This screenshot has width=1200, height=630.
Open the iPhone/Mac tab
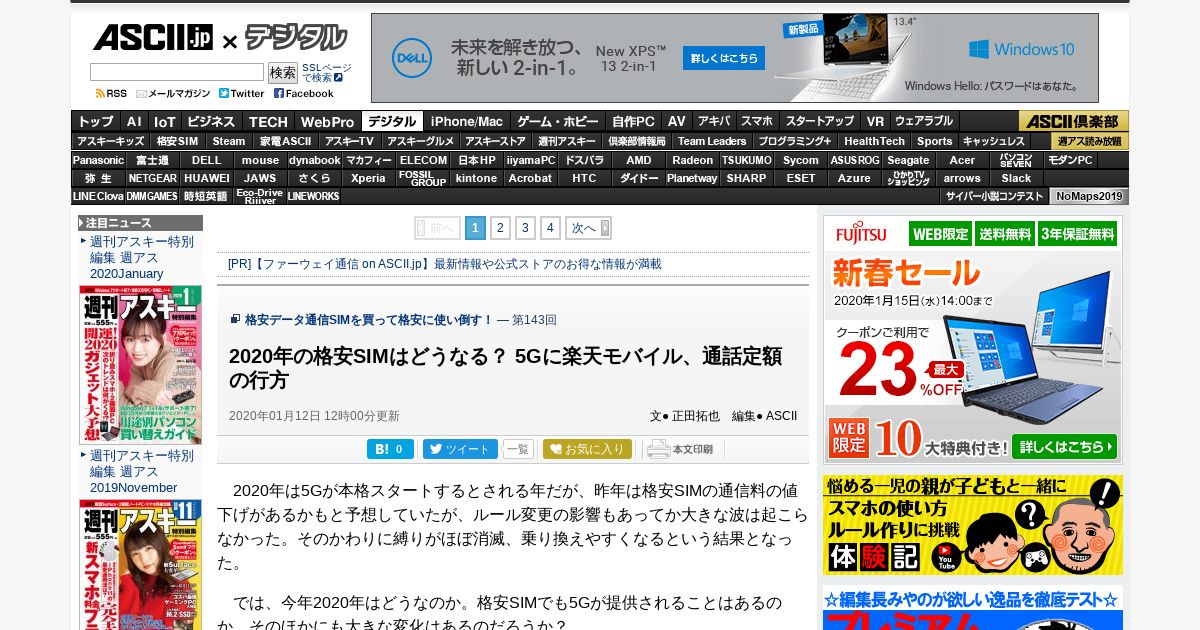coord(467,121)
